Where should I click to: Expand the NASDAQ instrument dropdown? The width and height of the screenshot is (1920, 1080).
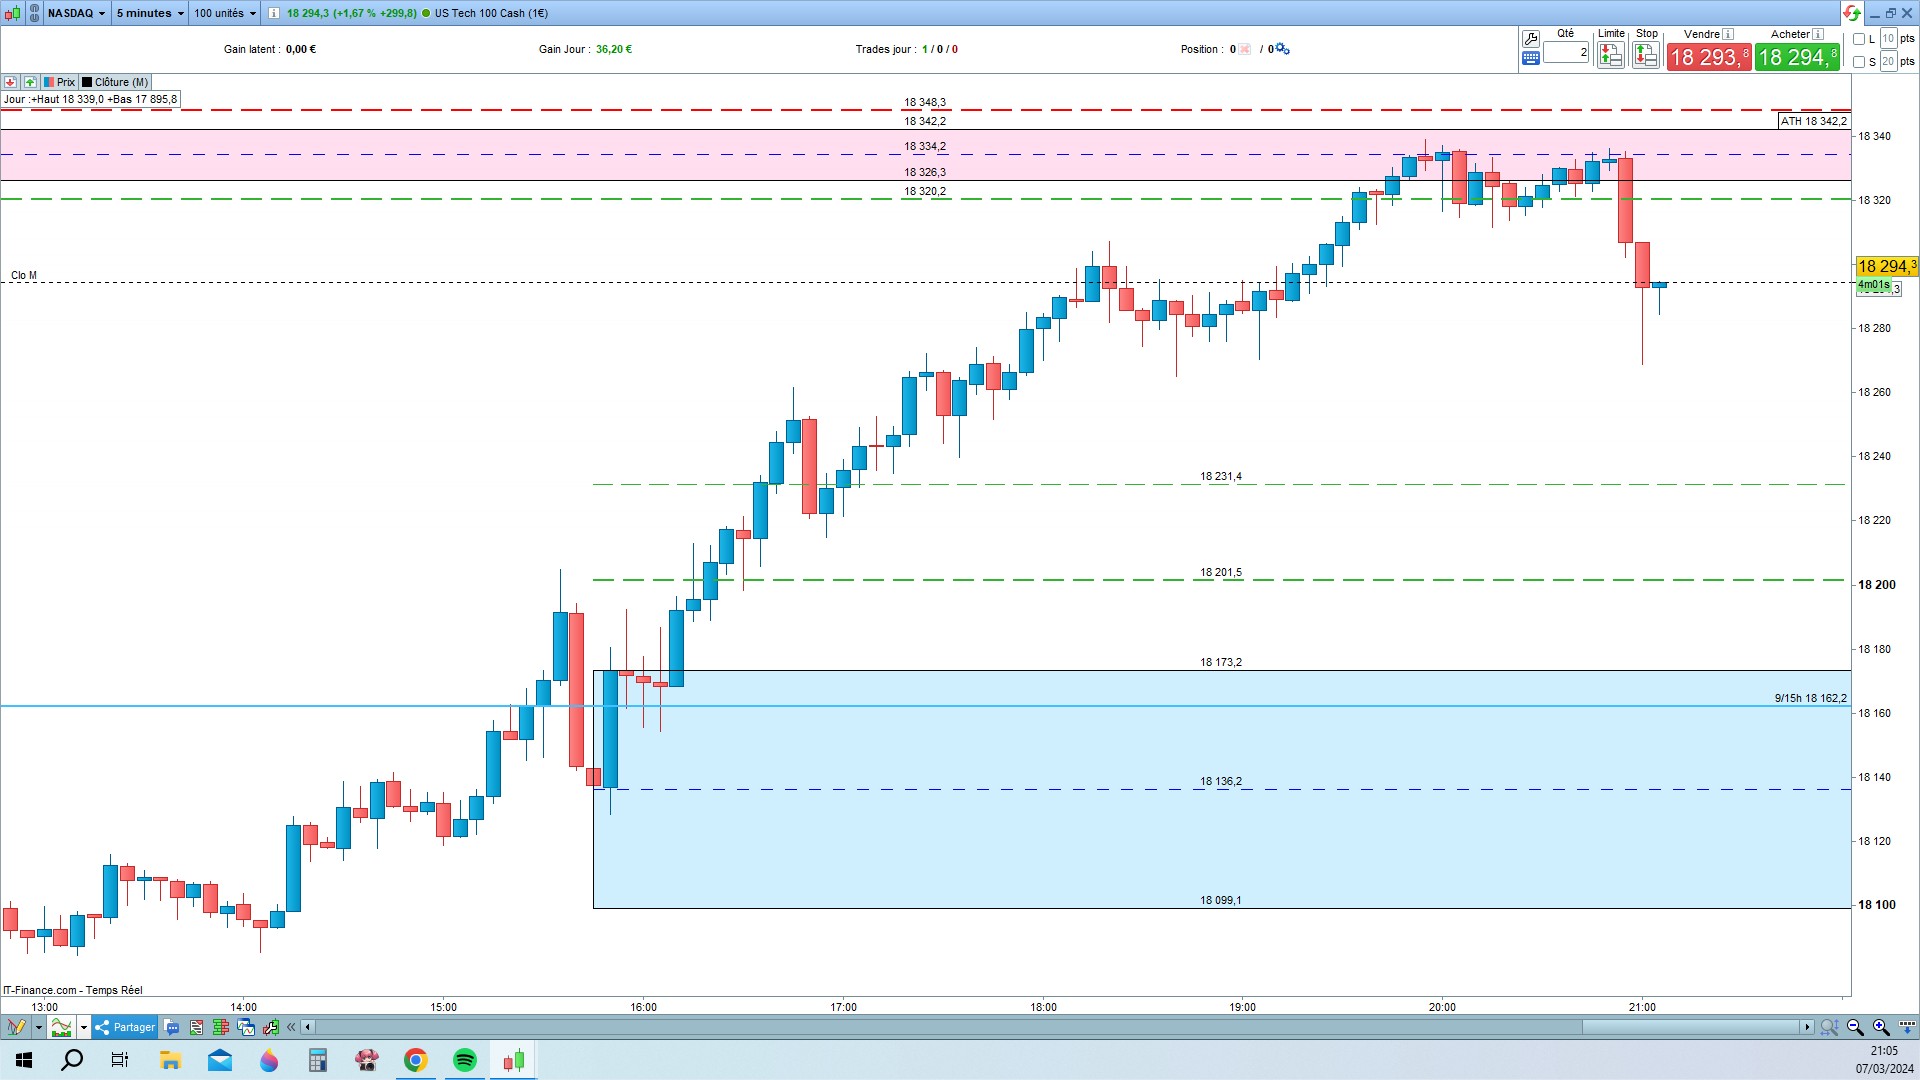pyautogui.click(x=76, y=13)
